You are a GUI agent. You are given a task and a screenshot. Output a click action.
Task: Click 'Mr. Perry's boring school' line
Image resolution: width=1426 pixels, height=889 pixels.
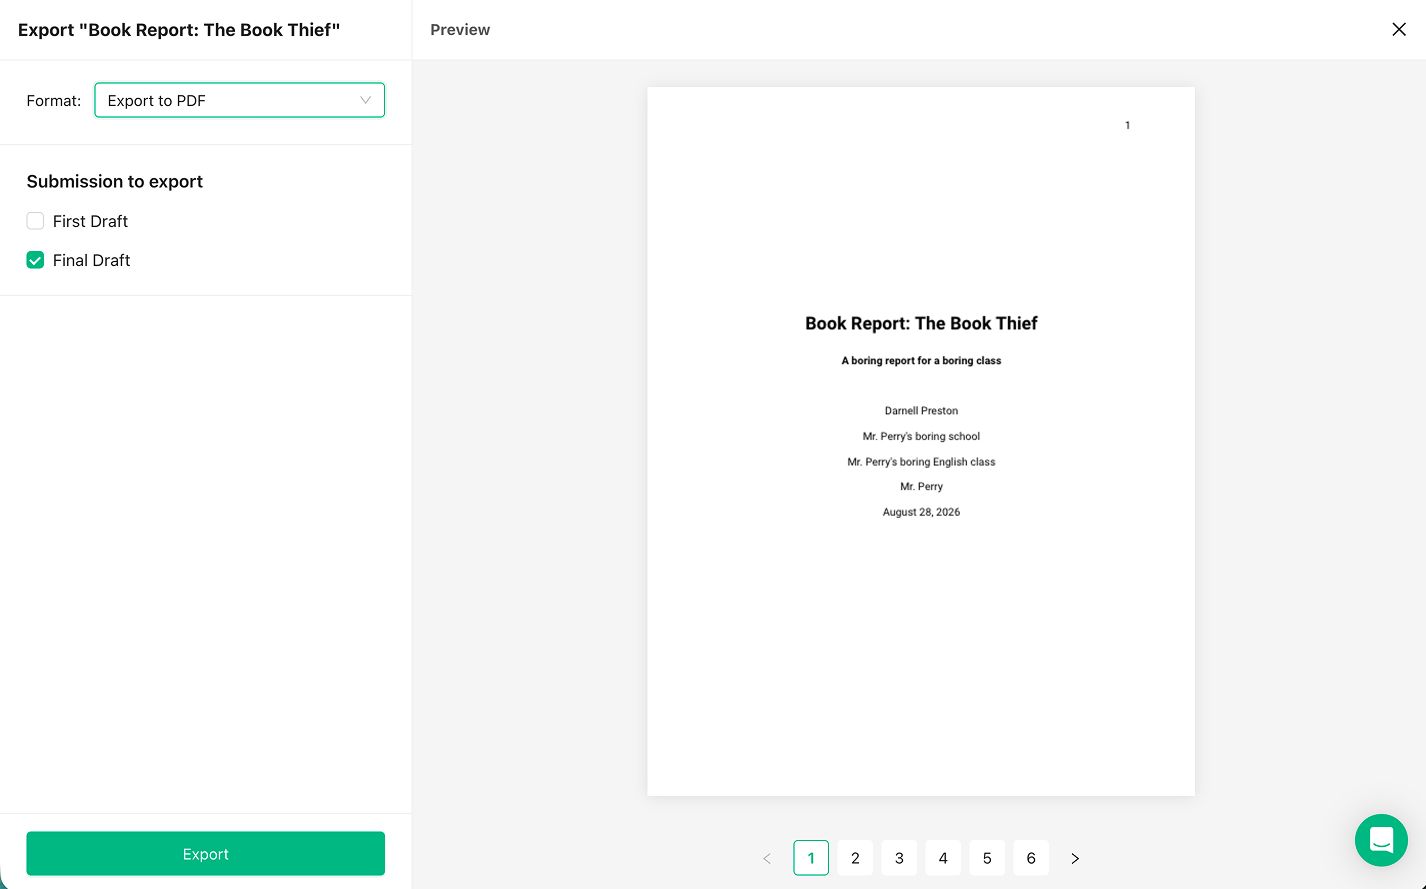[921, 436]
